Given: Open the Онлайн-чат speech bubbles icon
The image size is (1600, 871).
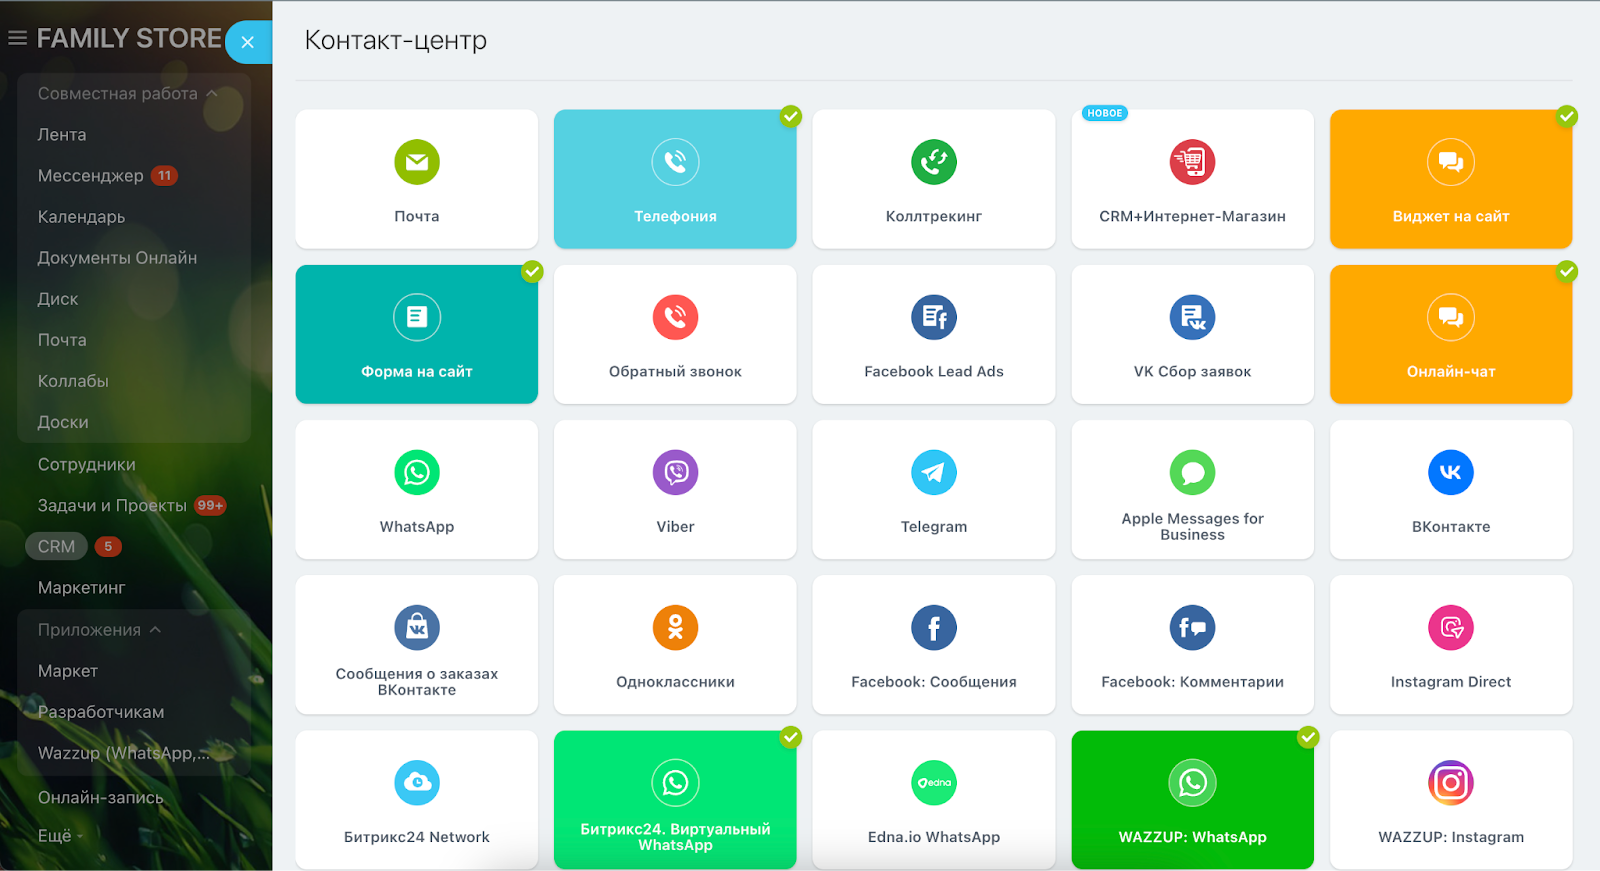Looking at the screenshot, I should tap(1451, 317).
